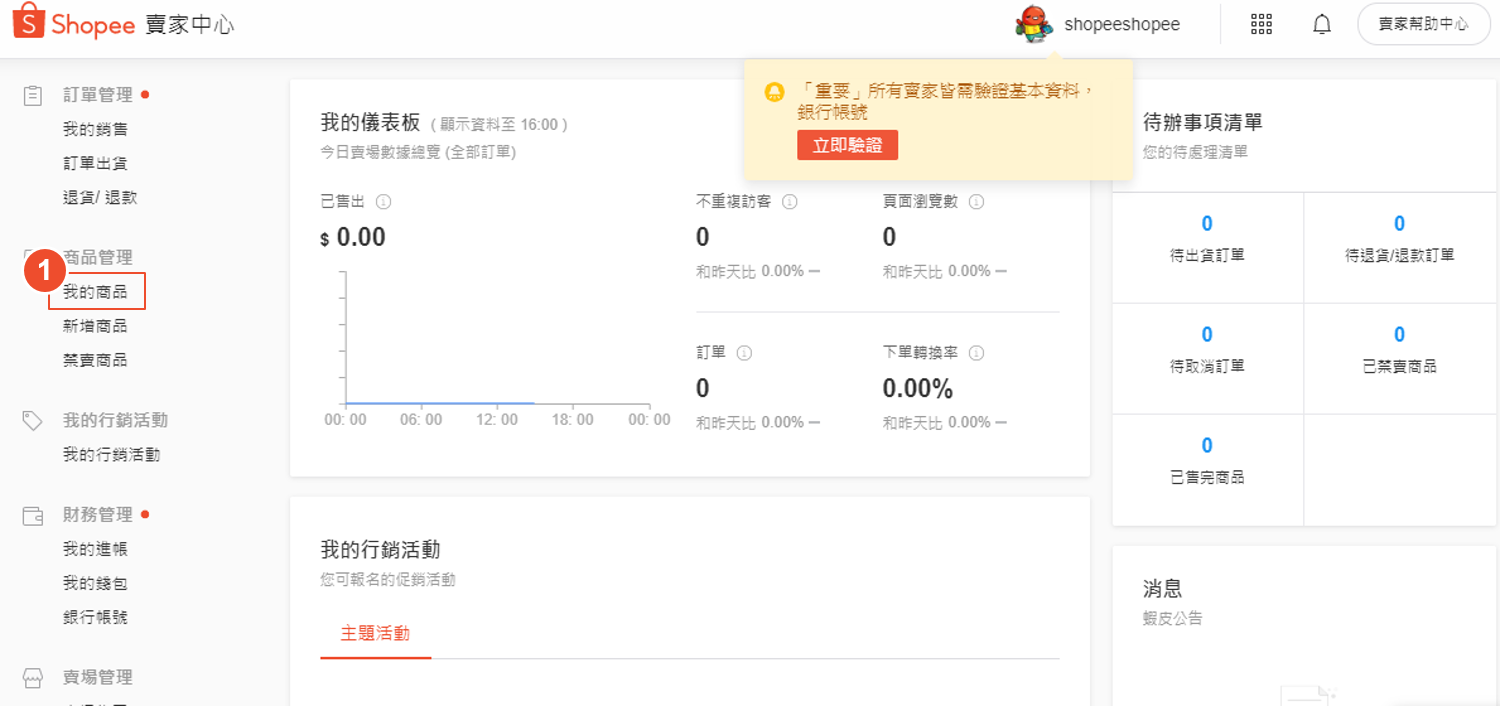Open 我的商品 in the sidebar
The image size is (1500, 706).
point(96,292)
